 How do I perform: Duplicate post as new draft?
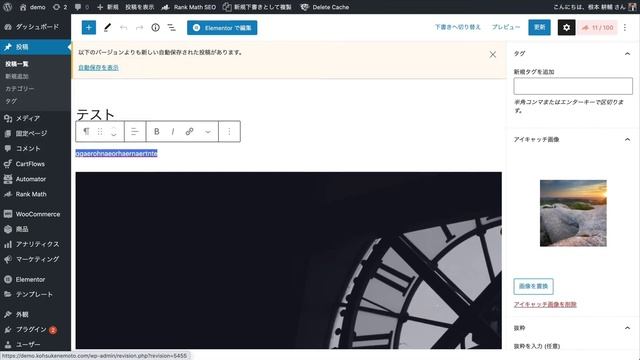click(x=257, y=7)
